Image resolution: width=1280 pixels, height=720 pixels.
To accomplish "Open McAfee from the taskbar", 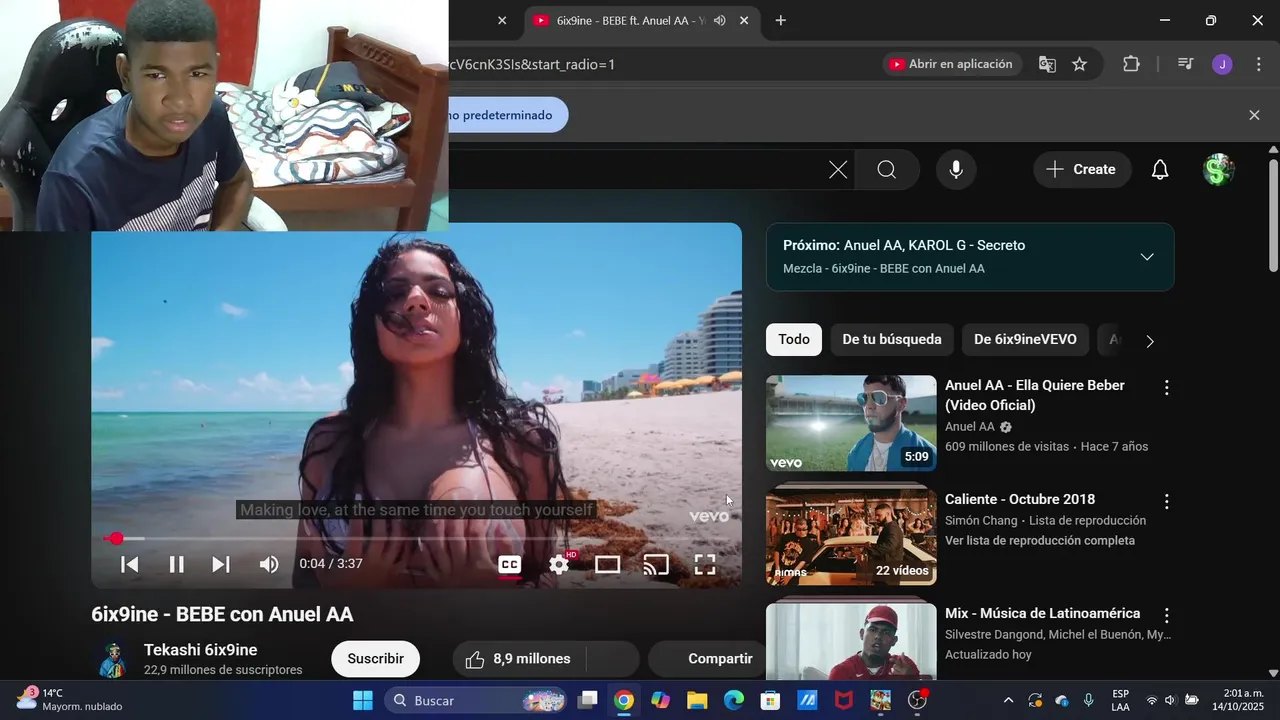I will pos(844,700).
